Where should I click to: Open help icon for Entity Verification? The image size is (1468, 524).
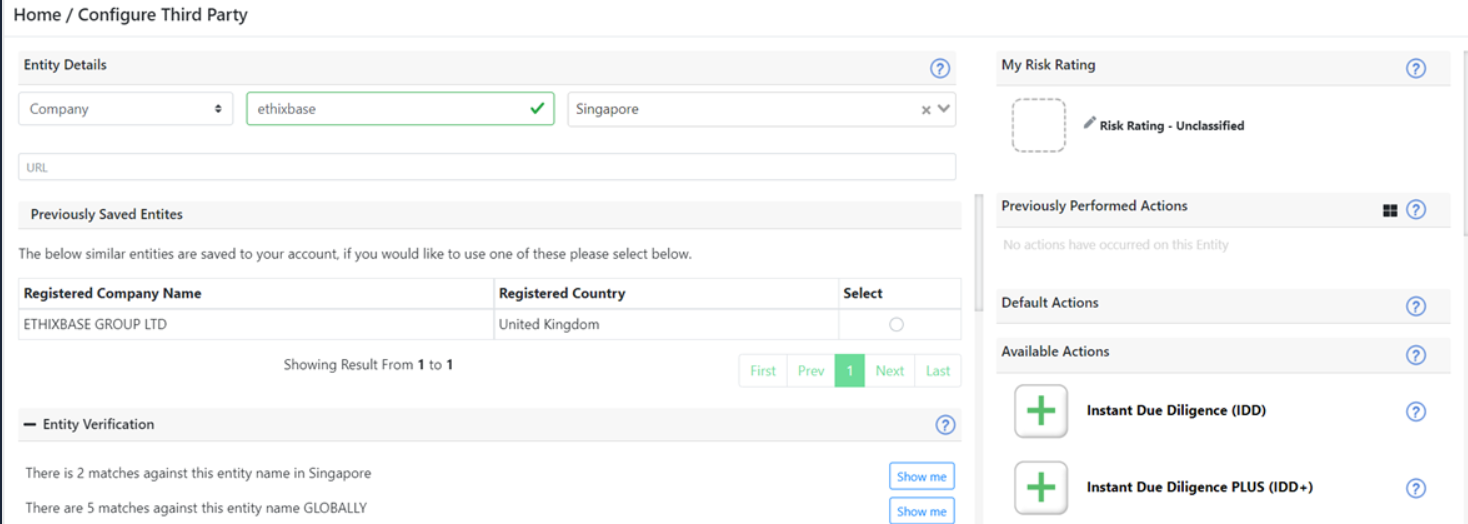[945, 425]
